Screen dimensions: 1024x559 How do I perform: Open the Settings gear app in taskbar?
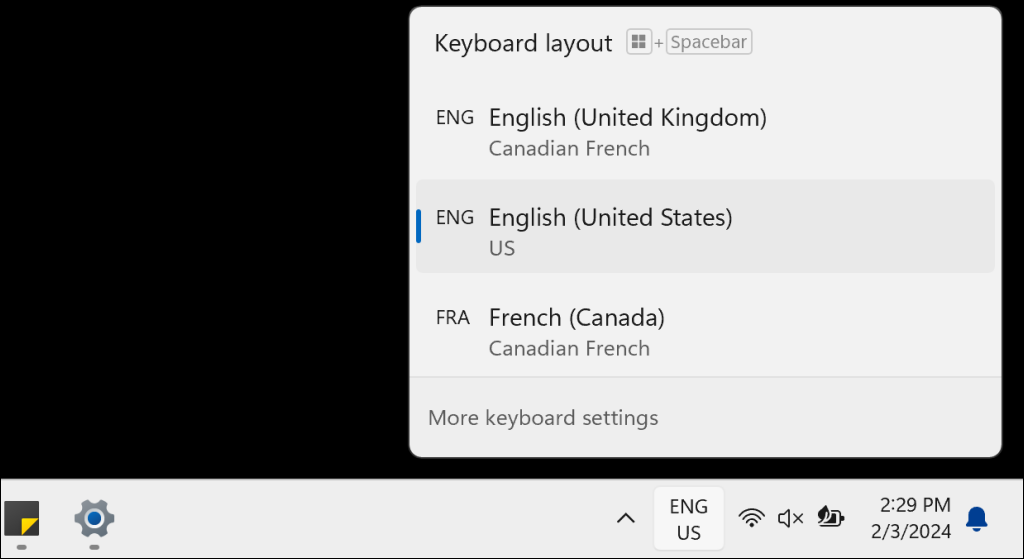click(95, 519)
